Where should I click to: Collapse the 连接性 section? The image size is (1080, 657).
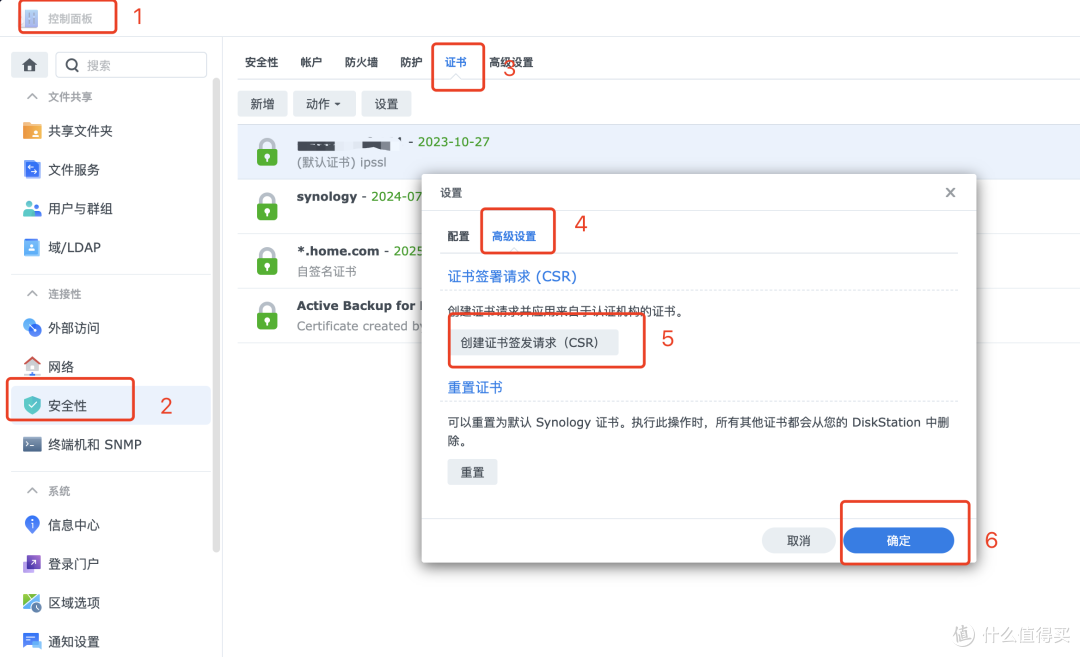32,294
